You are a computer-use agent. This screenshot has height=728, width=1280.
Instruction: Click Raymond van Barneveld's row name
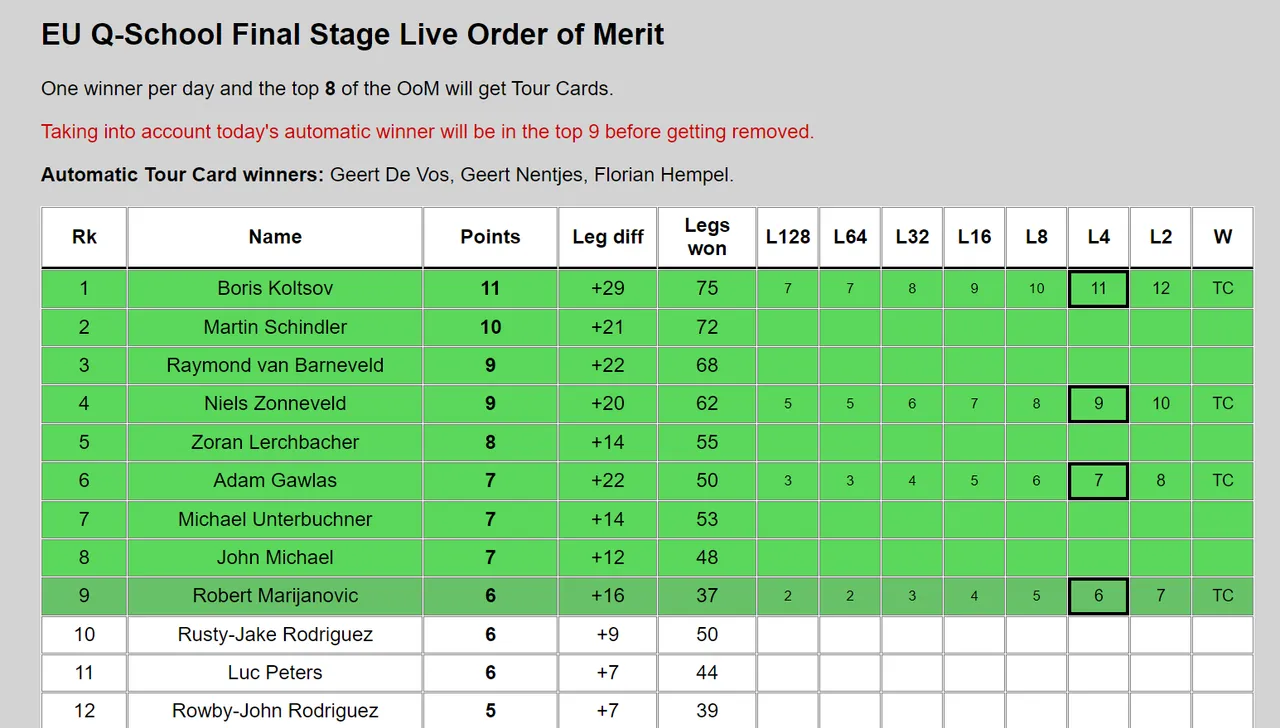coord(275,365)
